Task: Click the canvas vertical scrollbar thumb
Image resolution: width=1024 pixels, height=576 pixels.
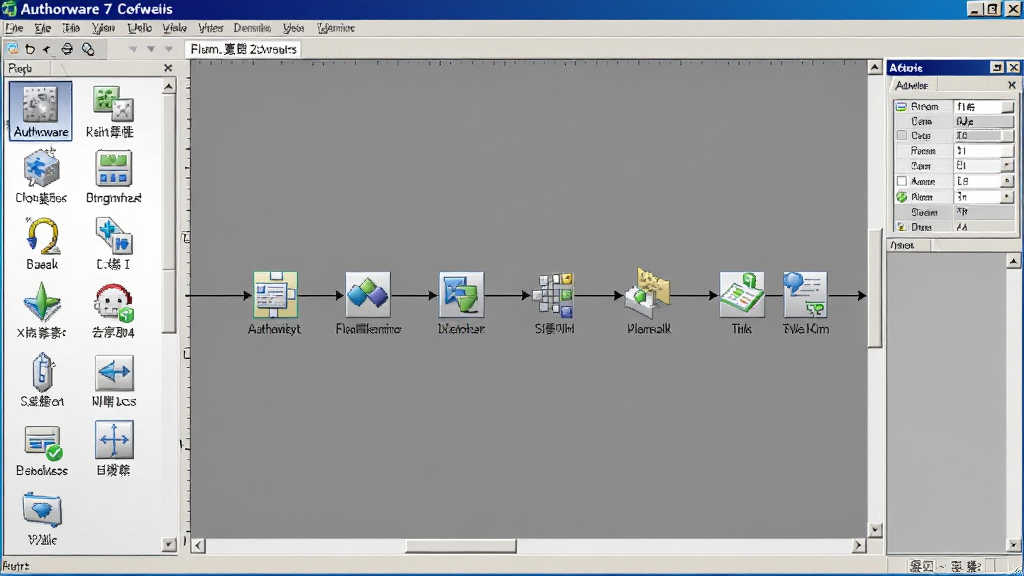Action: tap(875, 287)
